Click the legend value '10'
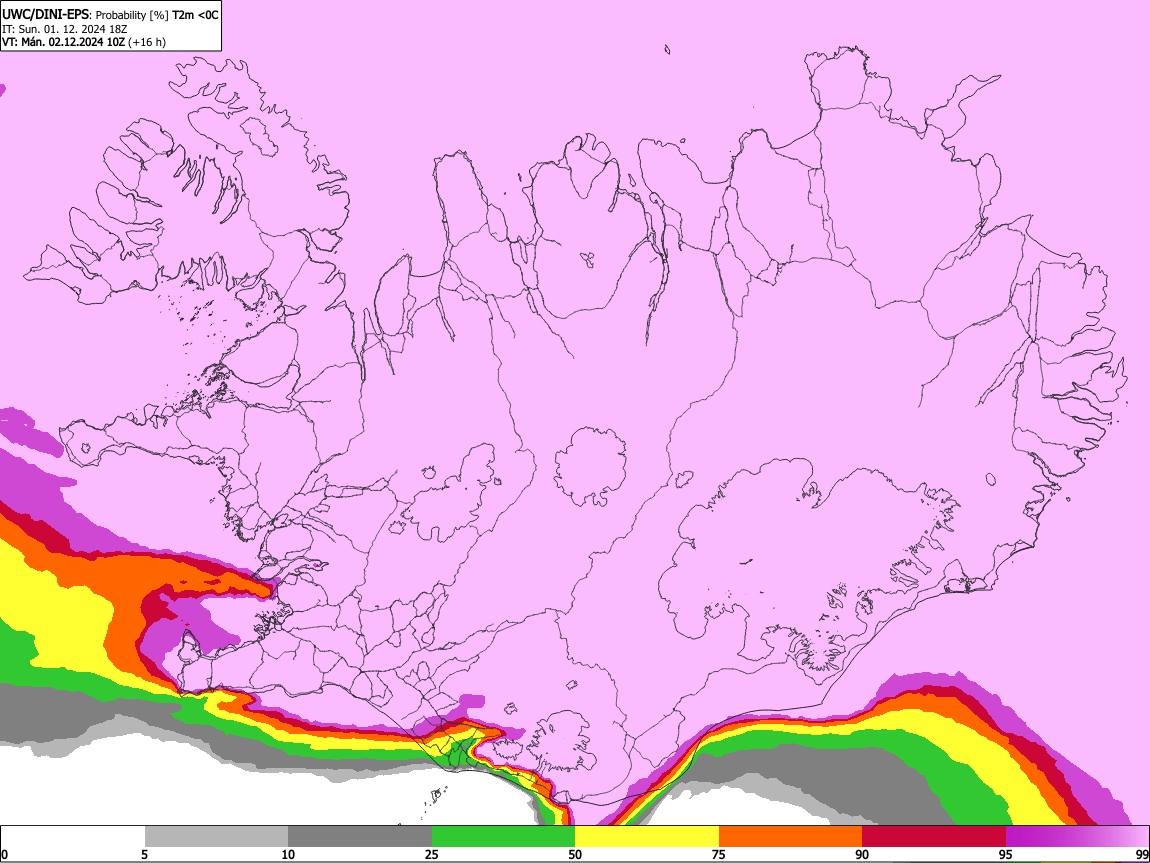The height and width of the screenshot is (863, 1150). click(288, 855)
